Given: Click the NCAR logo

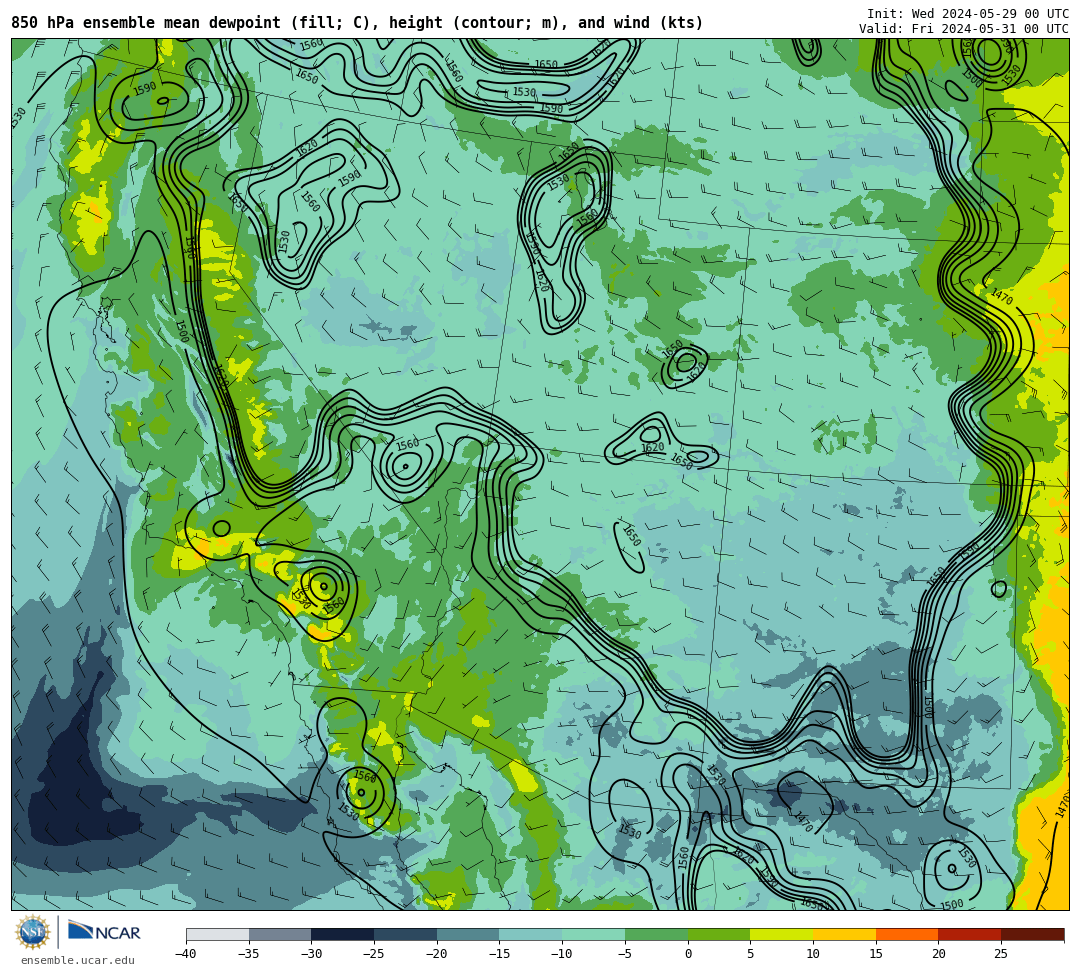Looking at the screenshot, I should 104,932.
